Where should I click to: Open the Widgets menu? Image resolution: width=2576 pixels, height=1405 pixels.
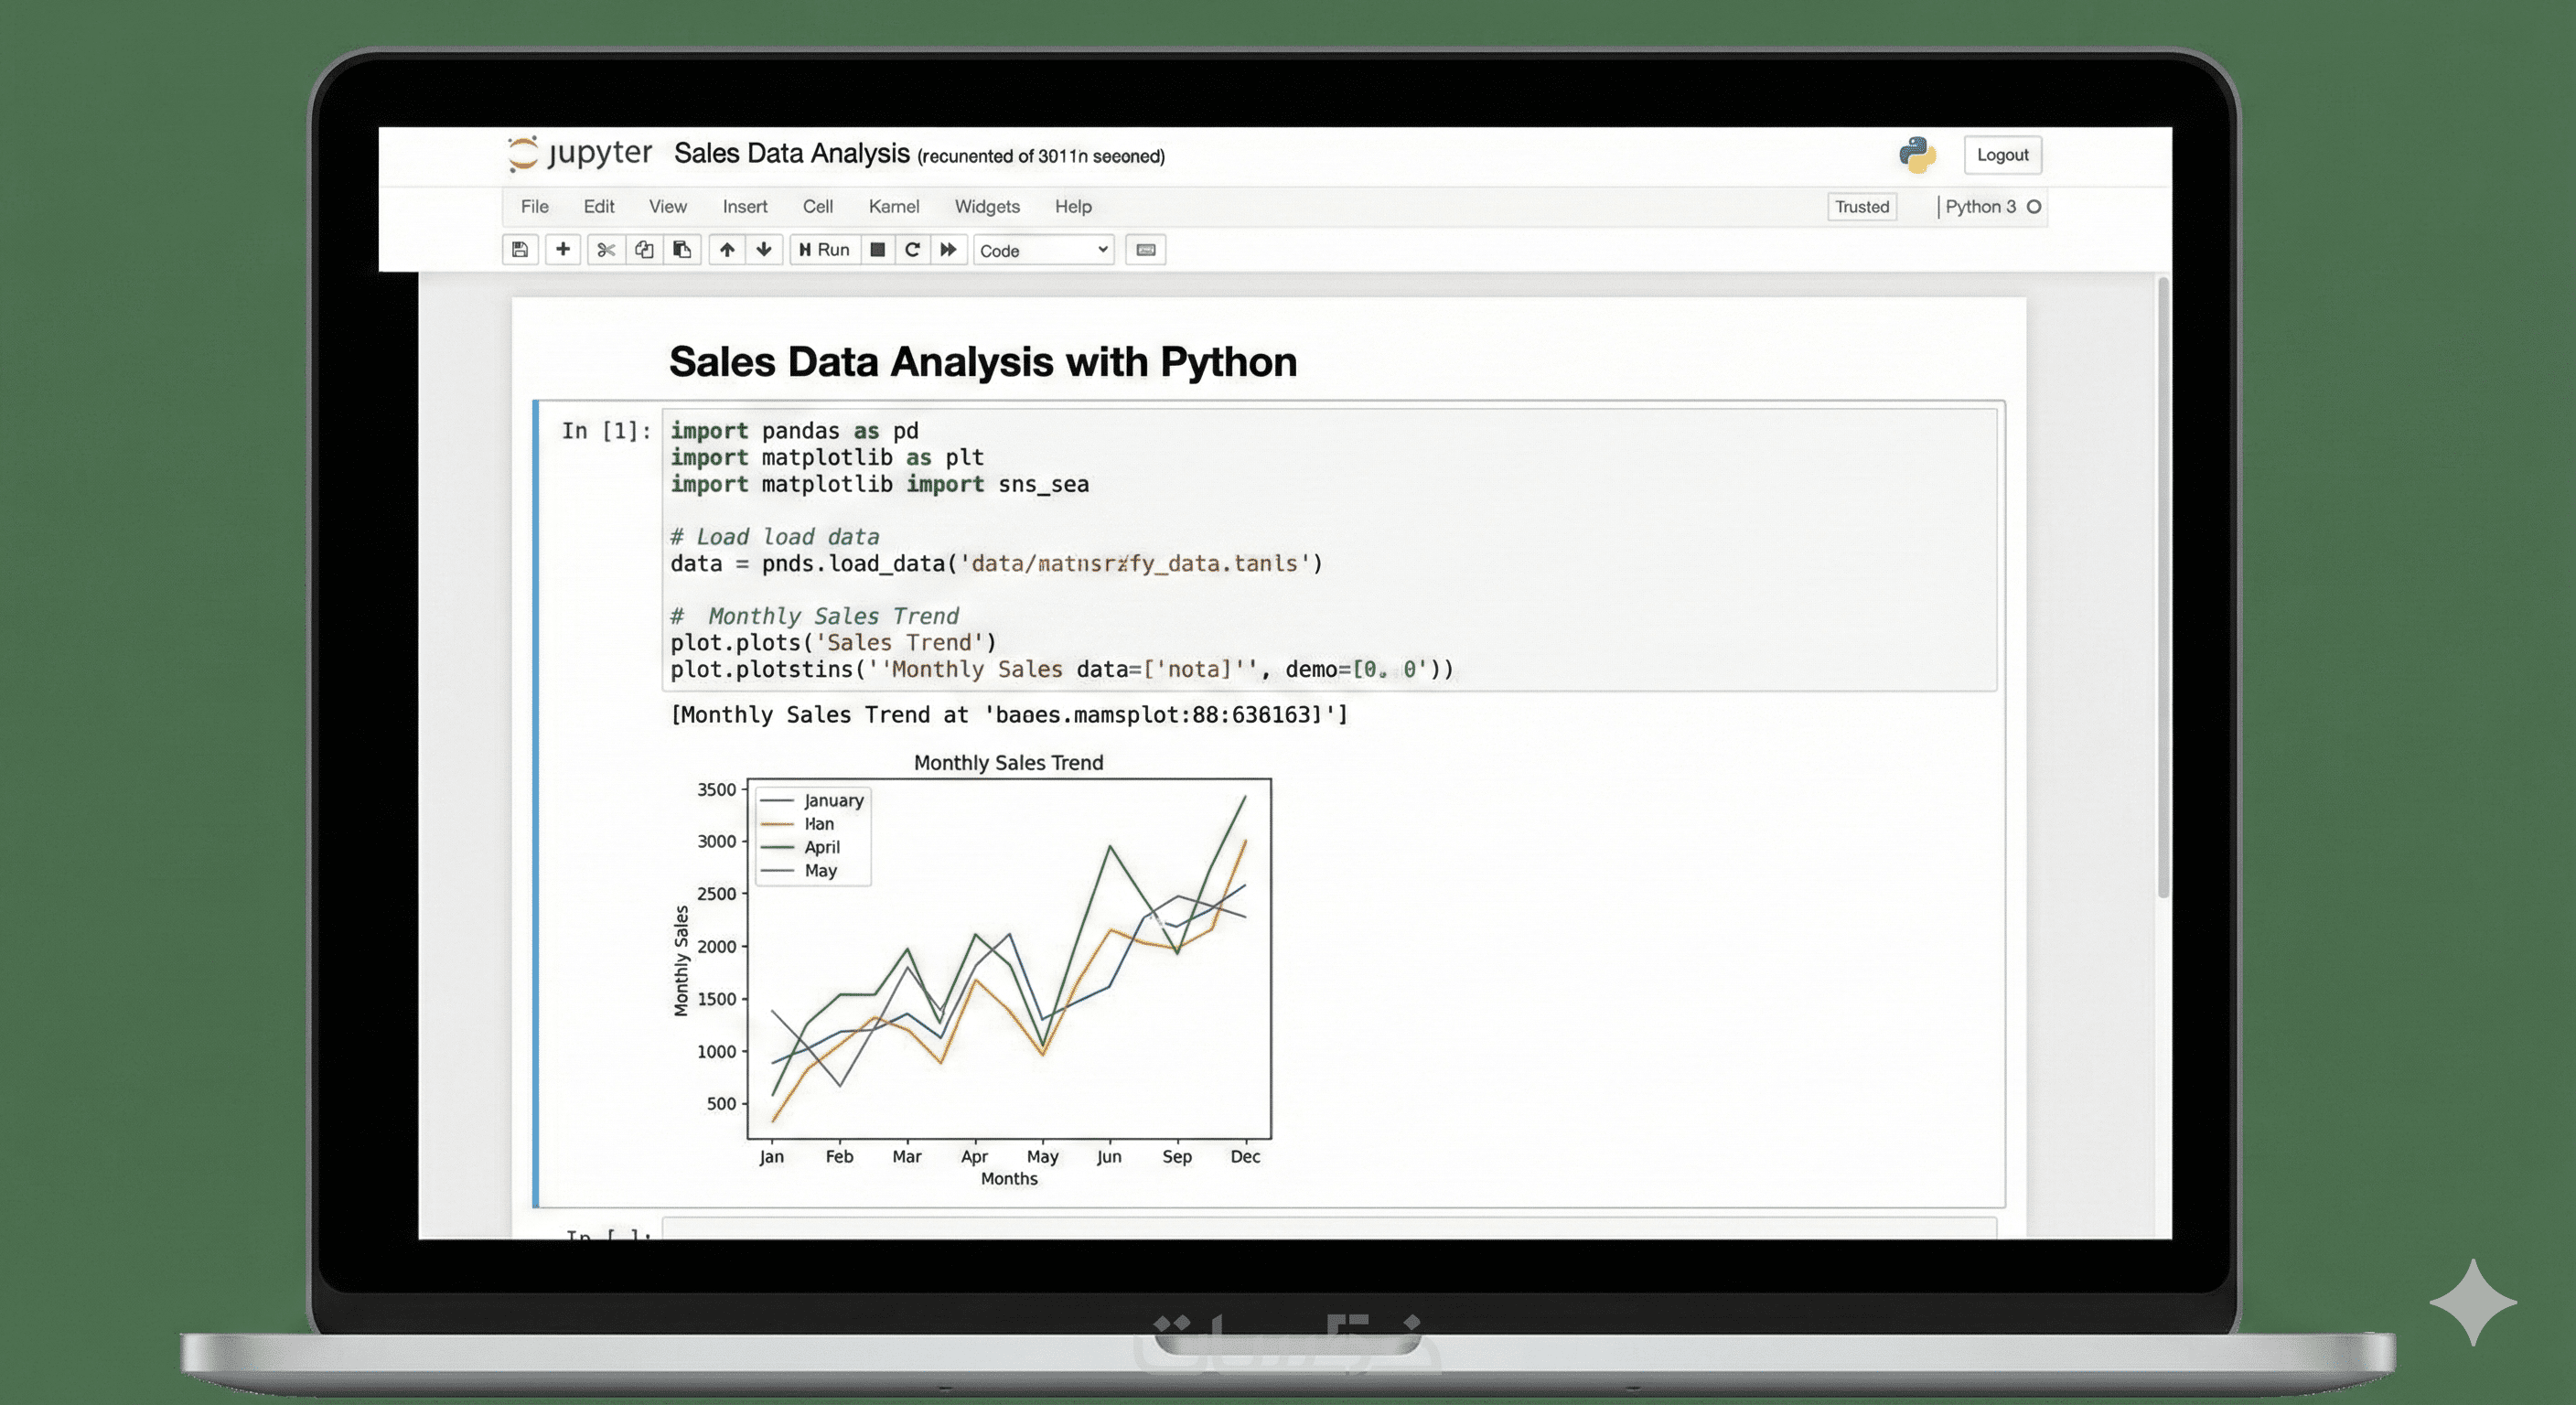986,207
